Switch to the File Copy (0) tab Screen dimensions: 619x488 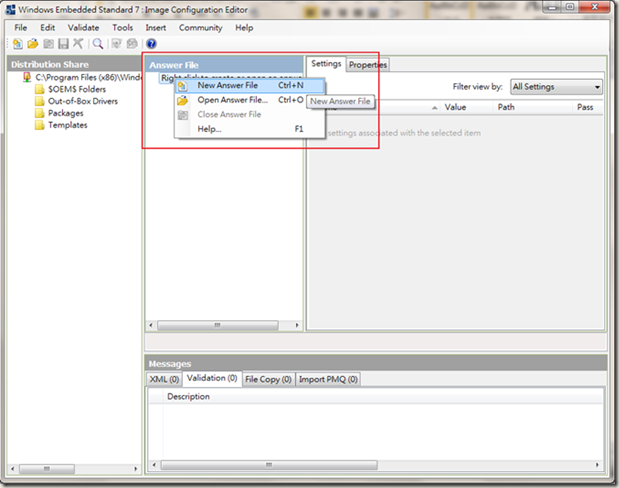(268, 379)
